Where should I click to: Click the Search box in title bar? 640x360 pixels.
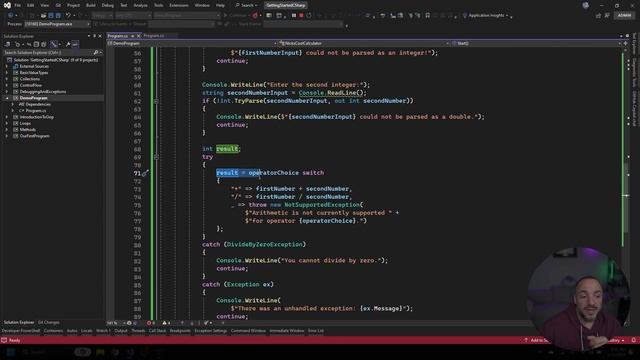pyautogui.click(x=247, y=5)
